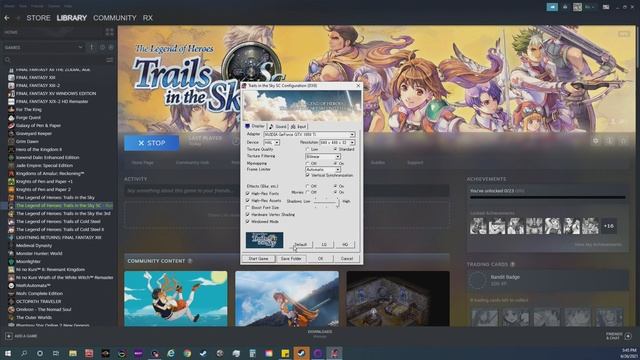Screen dimensions: 640x360
Task: Set Movies to On
Action: click(339, 192)
